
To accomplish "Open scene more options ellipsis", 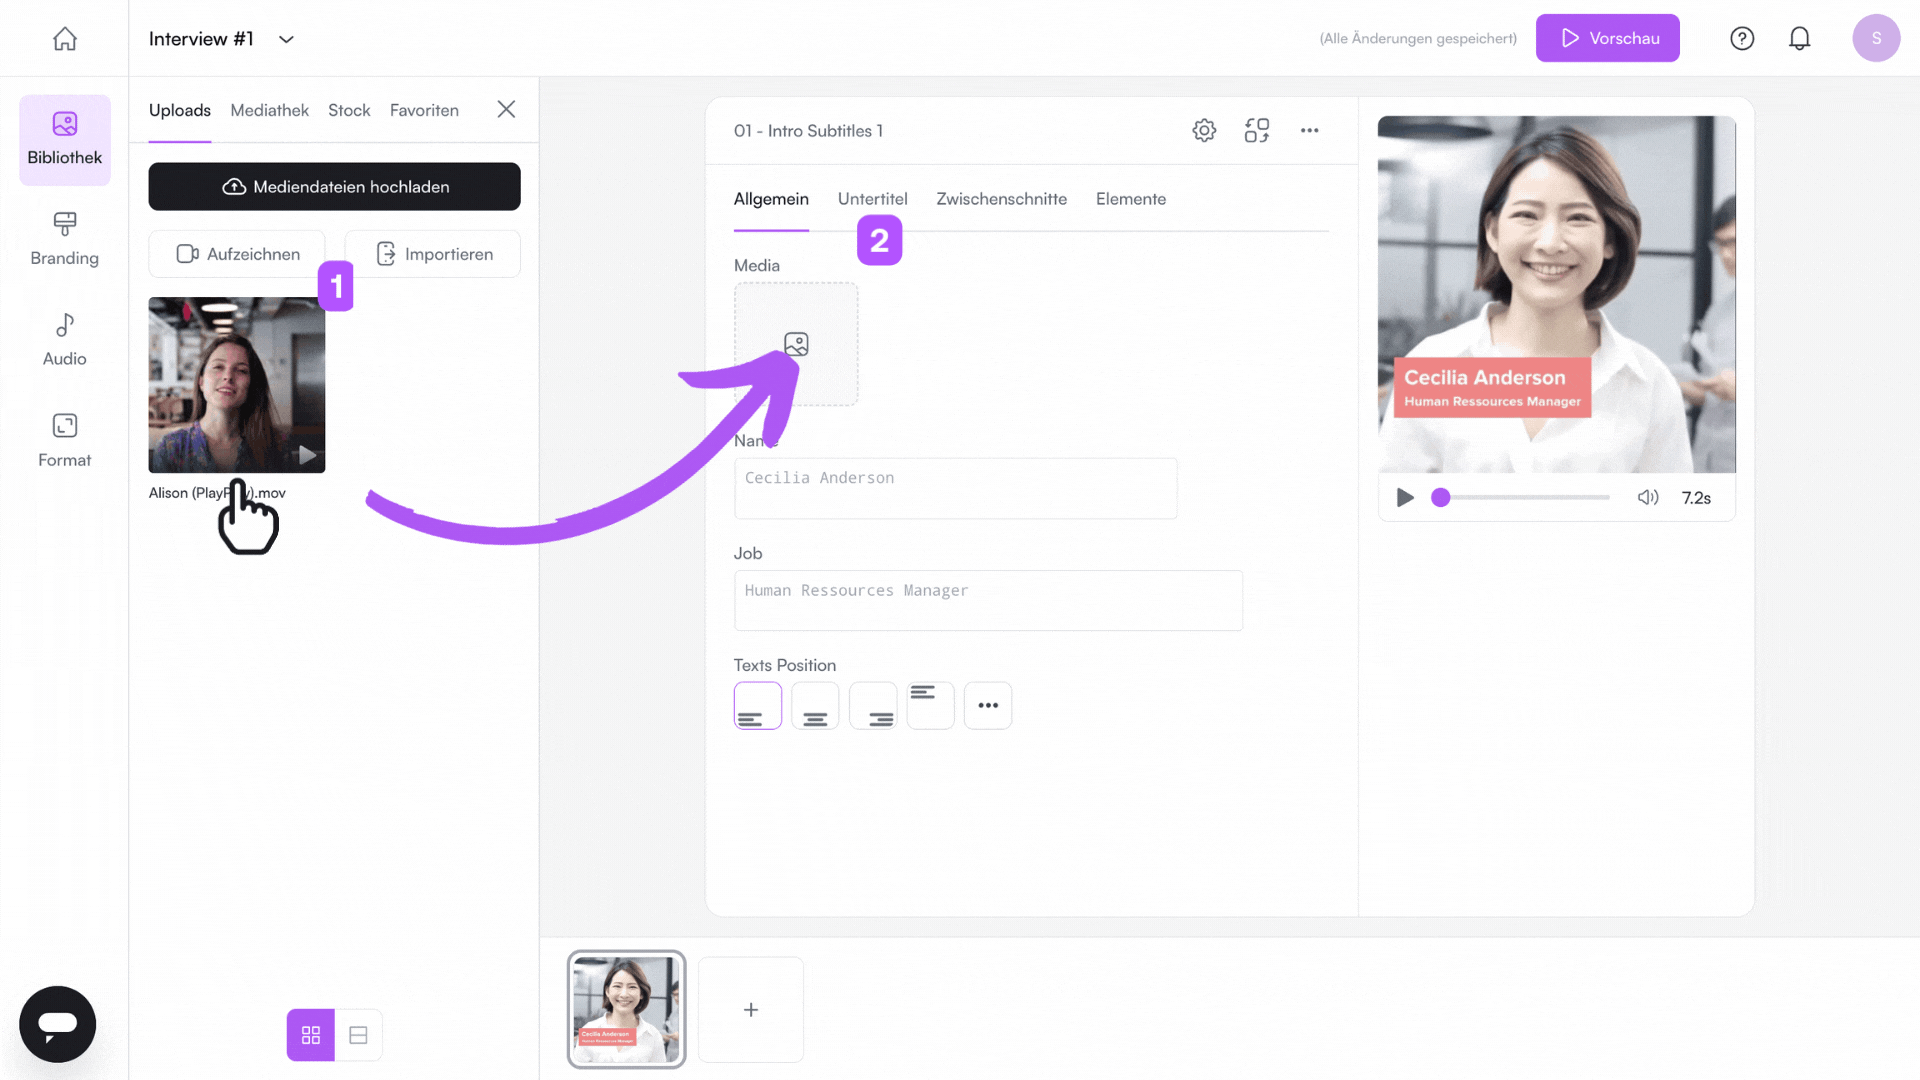I will click(1309, 130).
